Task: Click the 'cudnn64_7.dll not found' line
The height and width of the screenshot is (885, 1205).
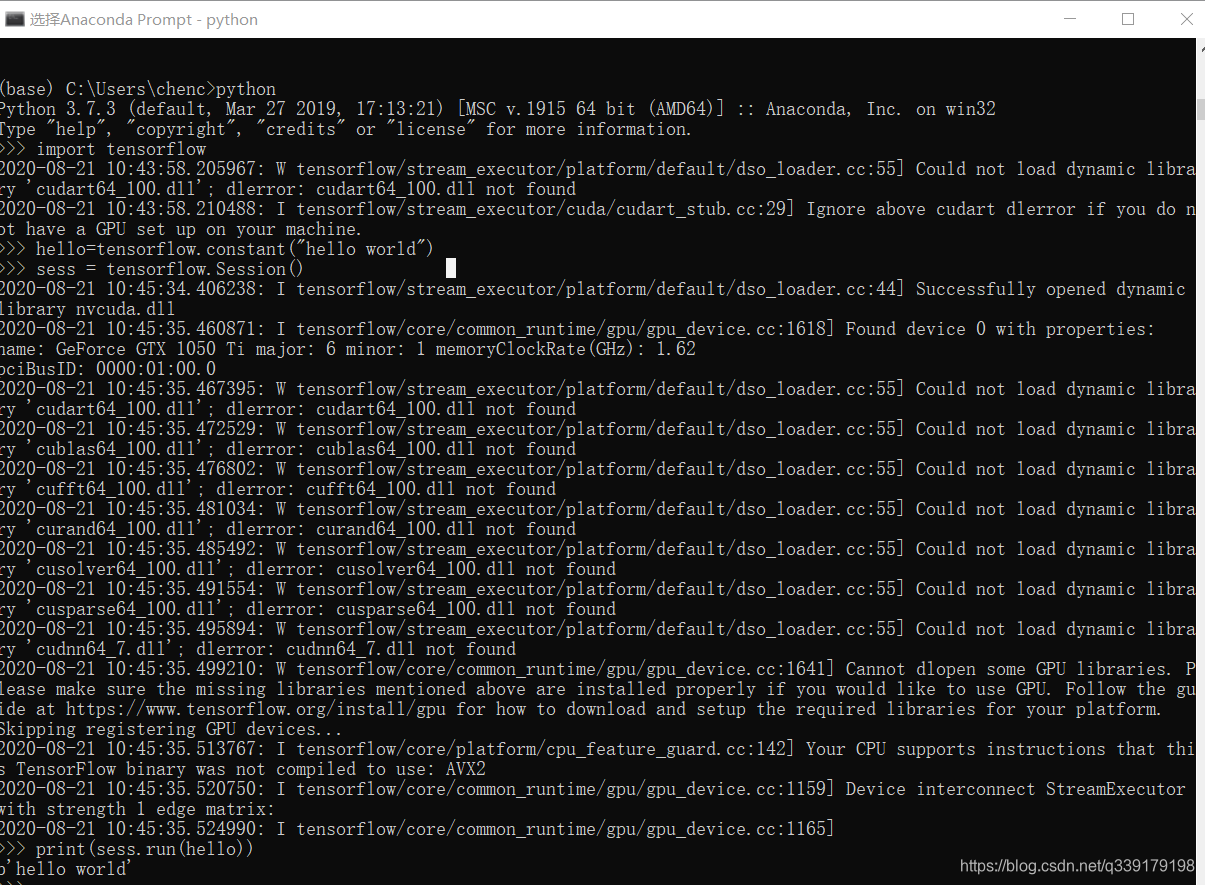Action: tap(258, 649)
